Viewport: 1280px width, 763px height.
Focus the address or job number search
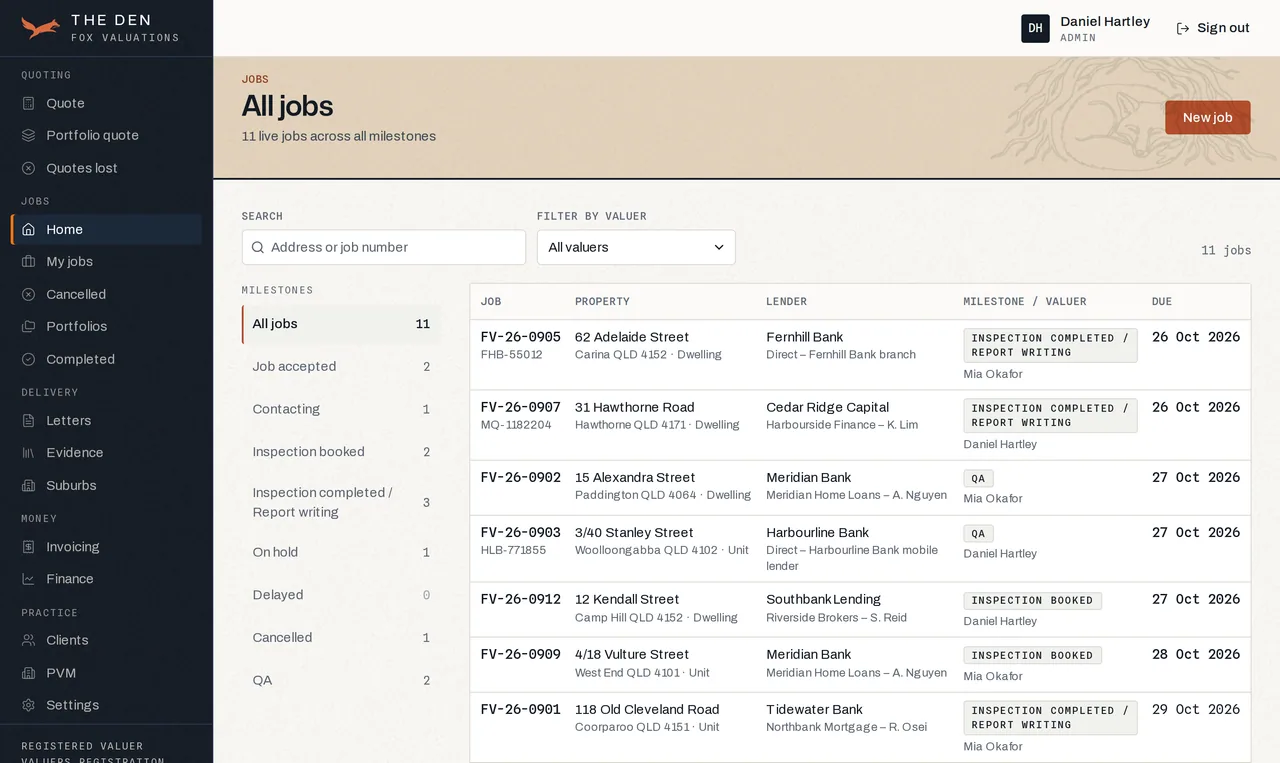click(x=384, y=247)
